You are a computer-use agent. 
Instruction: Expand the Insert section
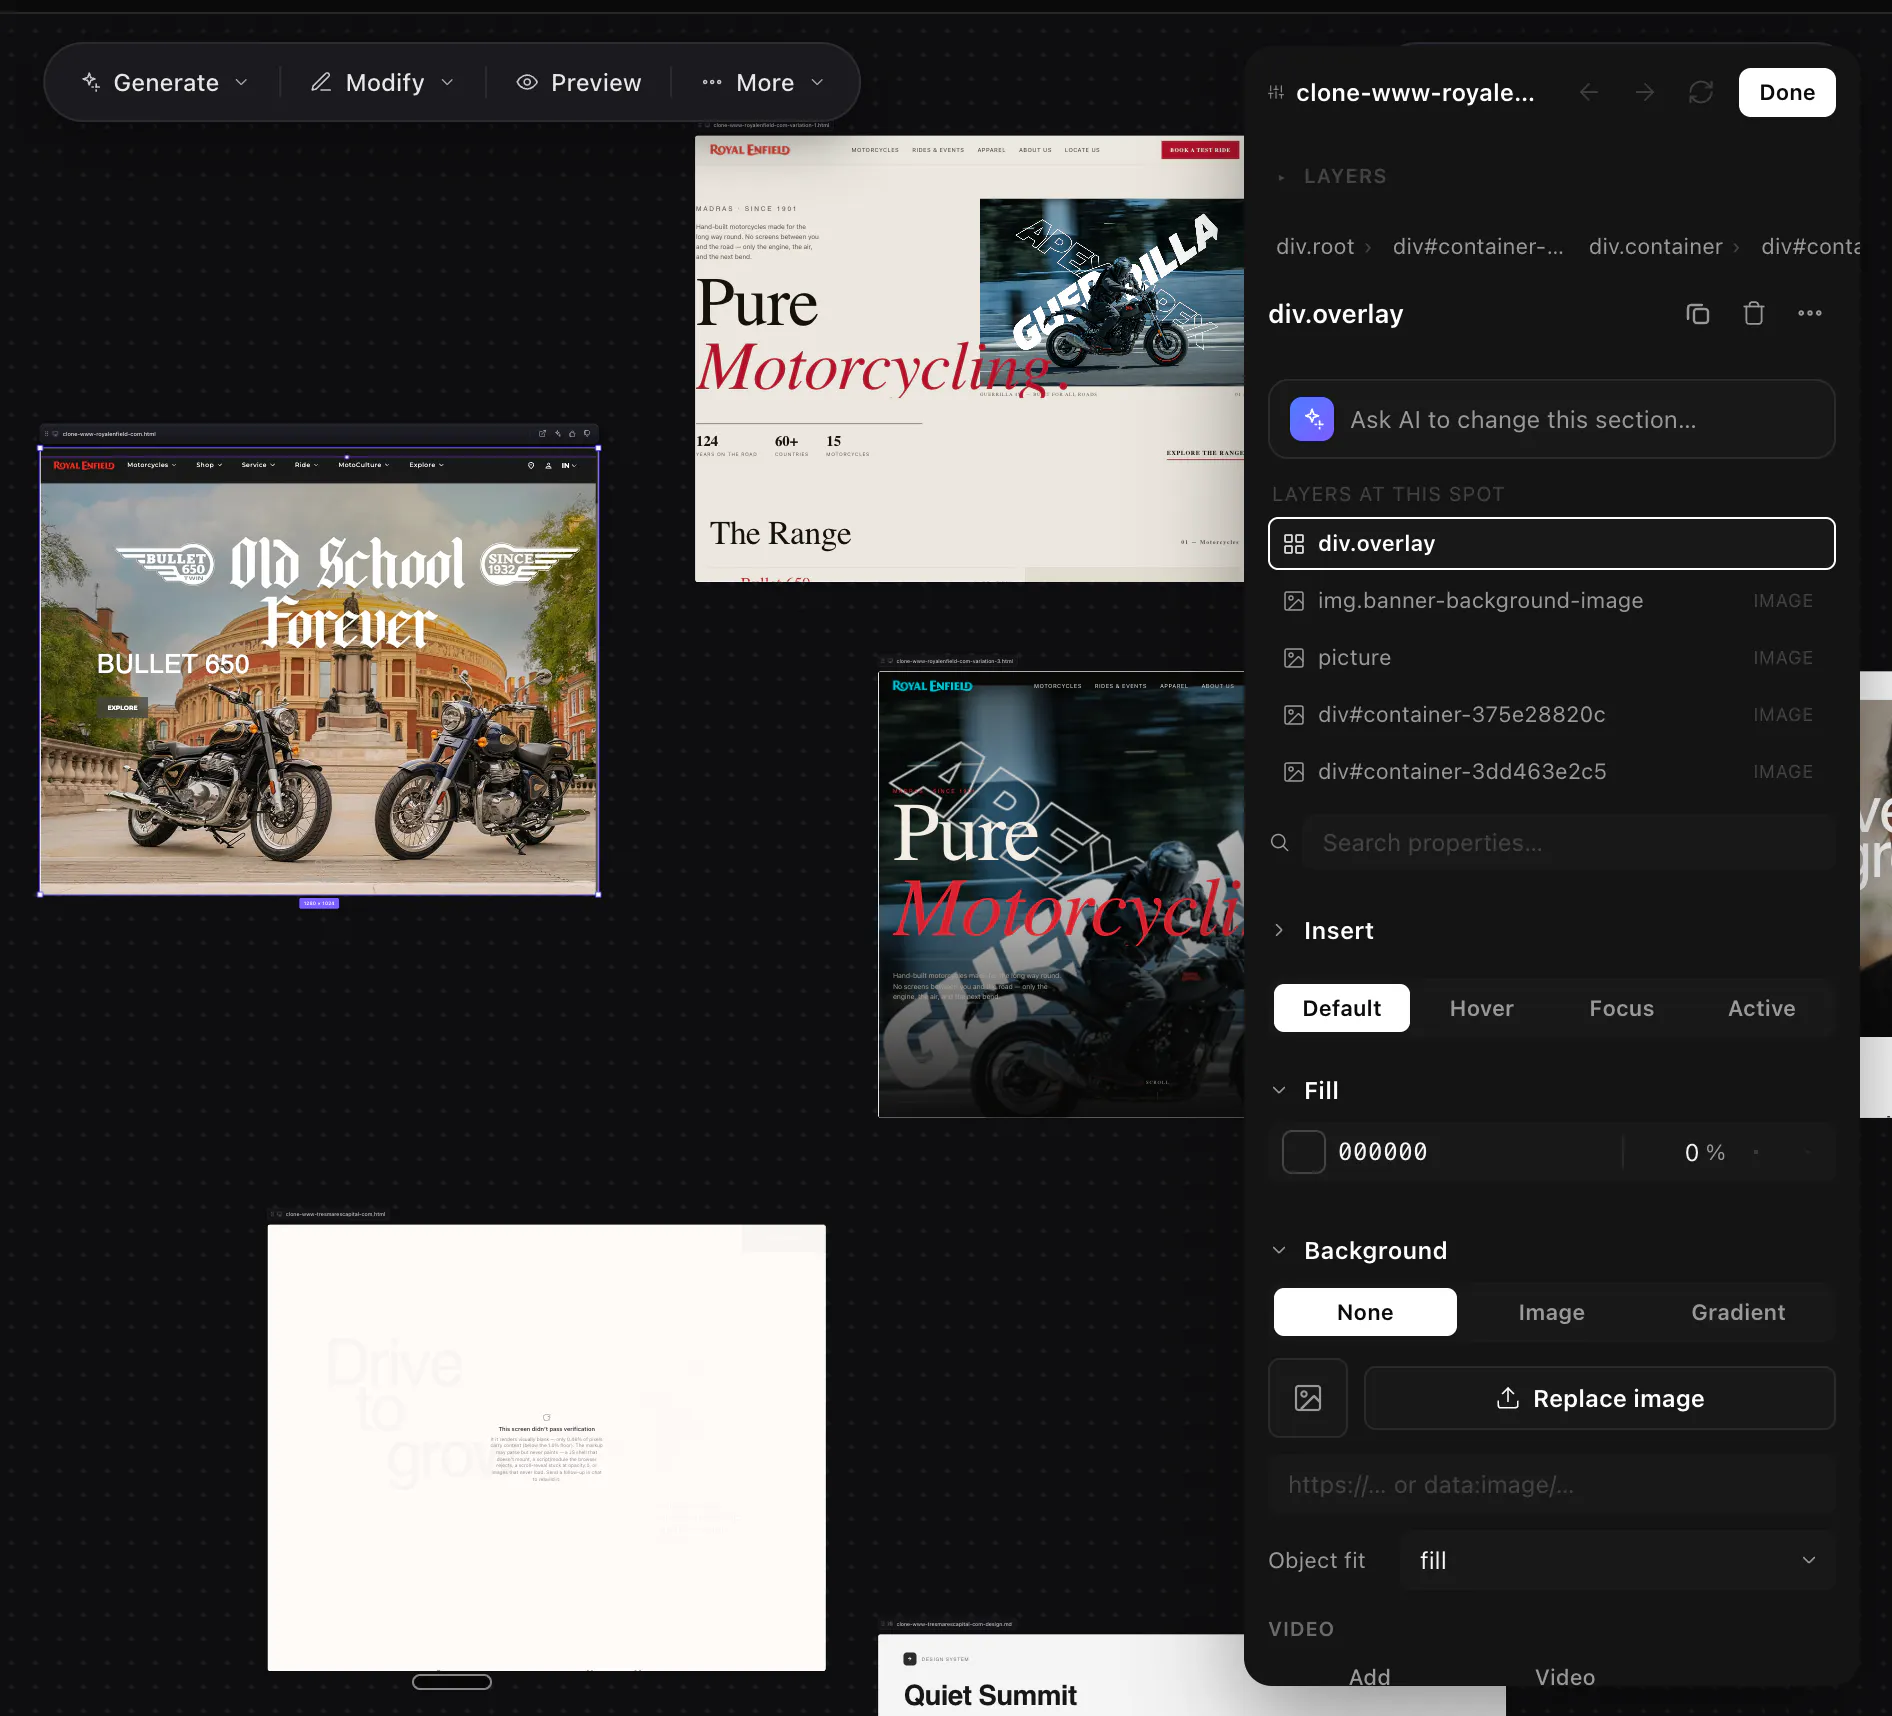1324,931
